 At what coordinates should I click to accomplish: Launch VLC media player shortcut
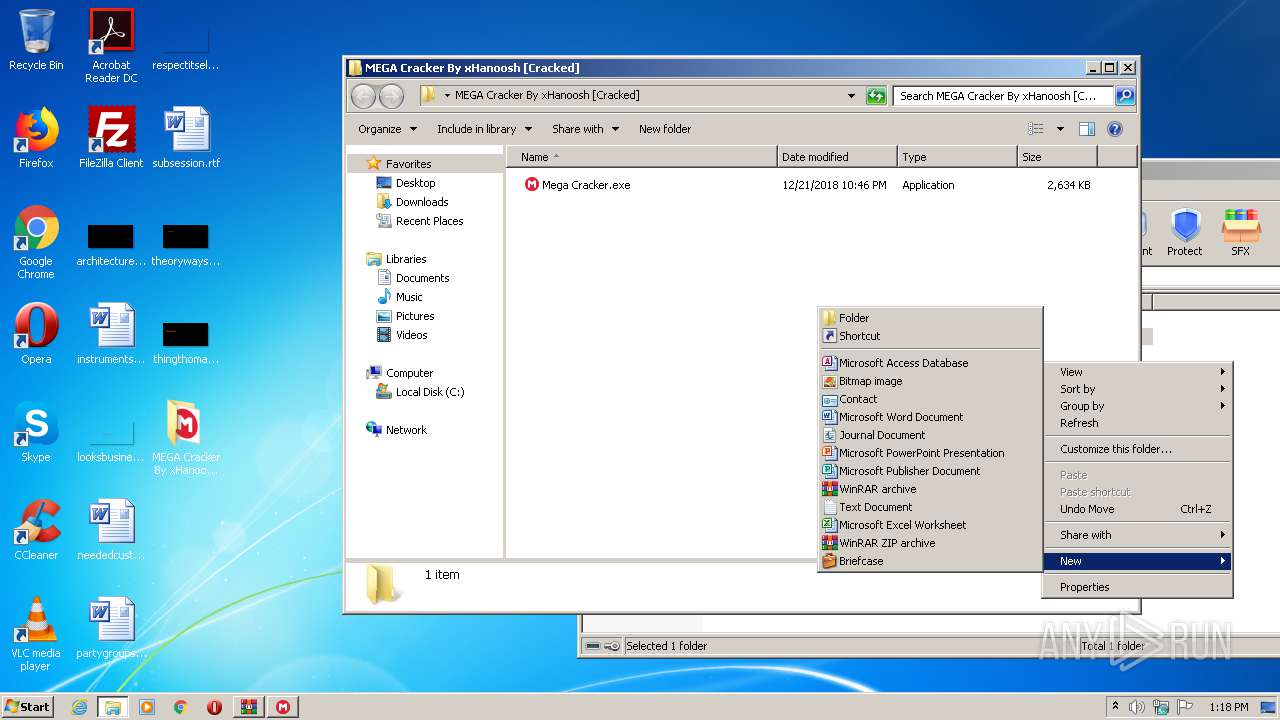coord(36,634)
